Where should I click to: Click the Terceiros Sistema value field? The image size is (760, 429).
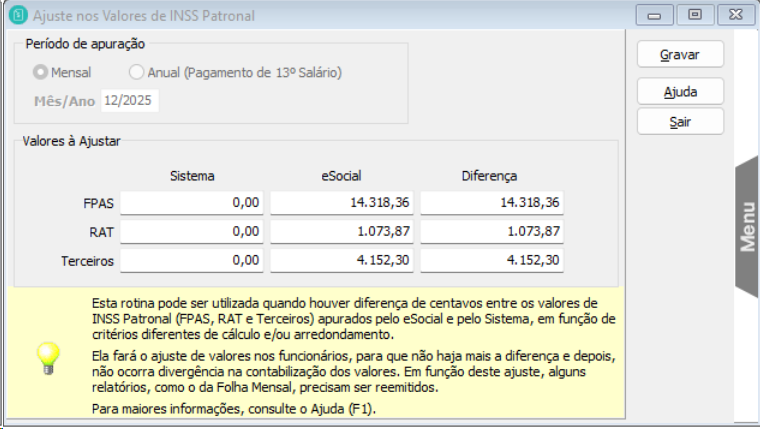192,261
